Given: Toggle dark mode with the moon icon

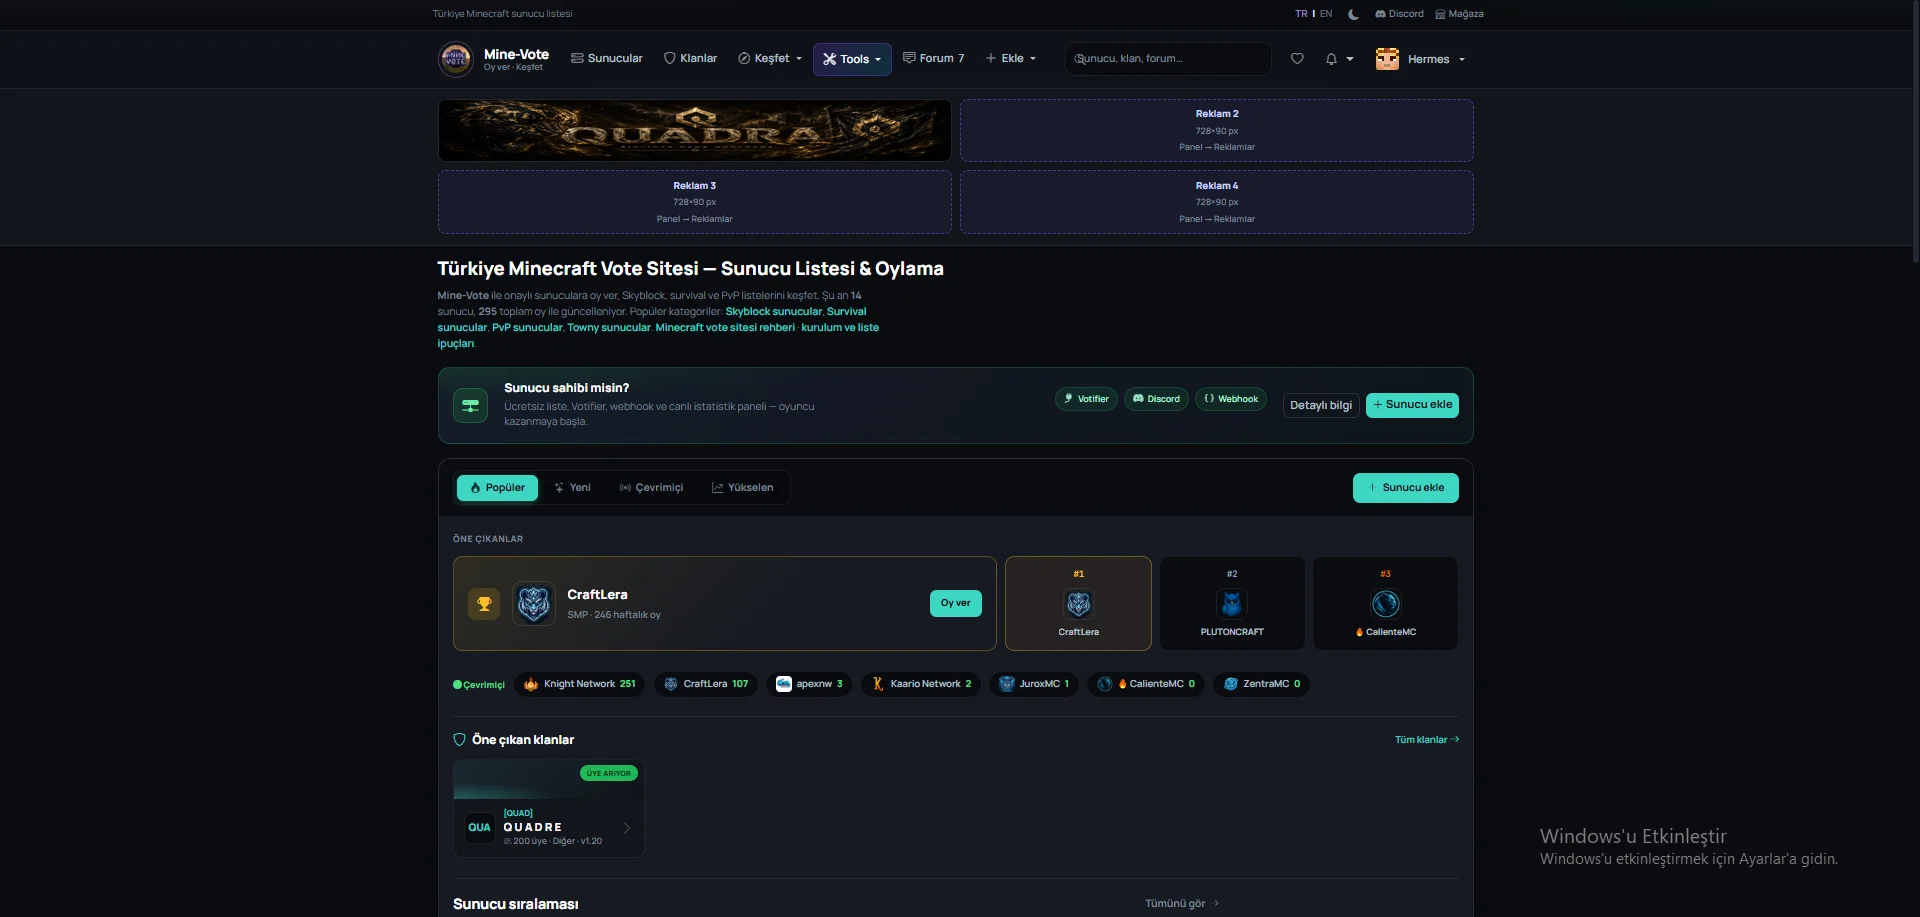Looking at the screenshot, I should click(x=1353, y=14).
